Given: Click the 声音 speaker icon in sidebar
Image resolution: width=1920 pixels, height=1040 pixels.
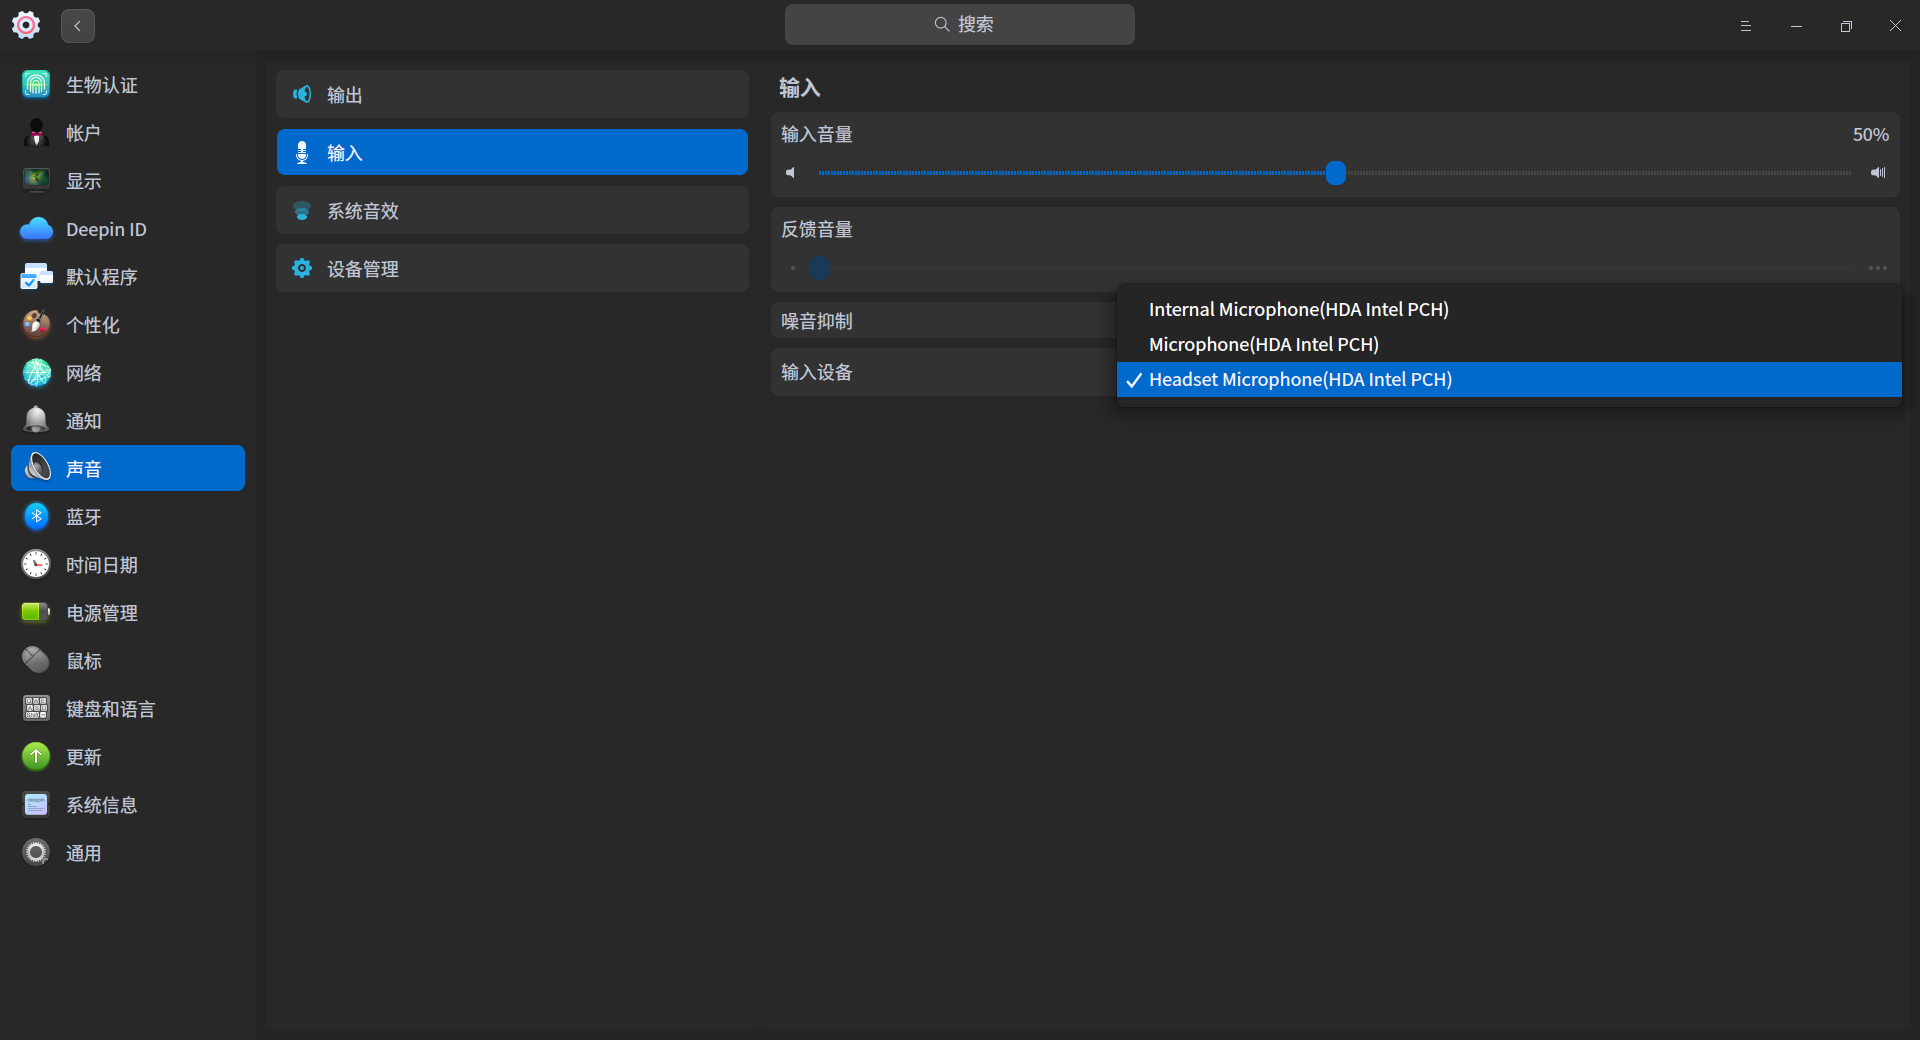Looking at the screenshot, I should [36, 468].
